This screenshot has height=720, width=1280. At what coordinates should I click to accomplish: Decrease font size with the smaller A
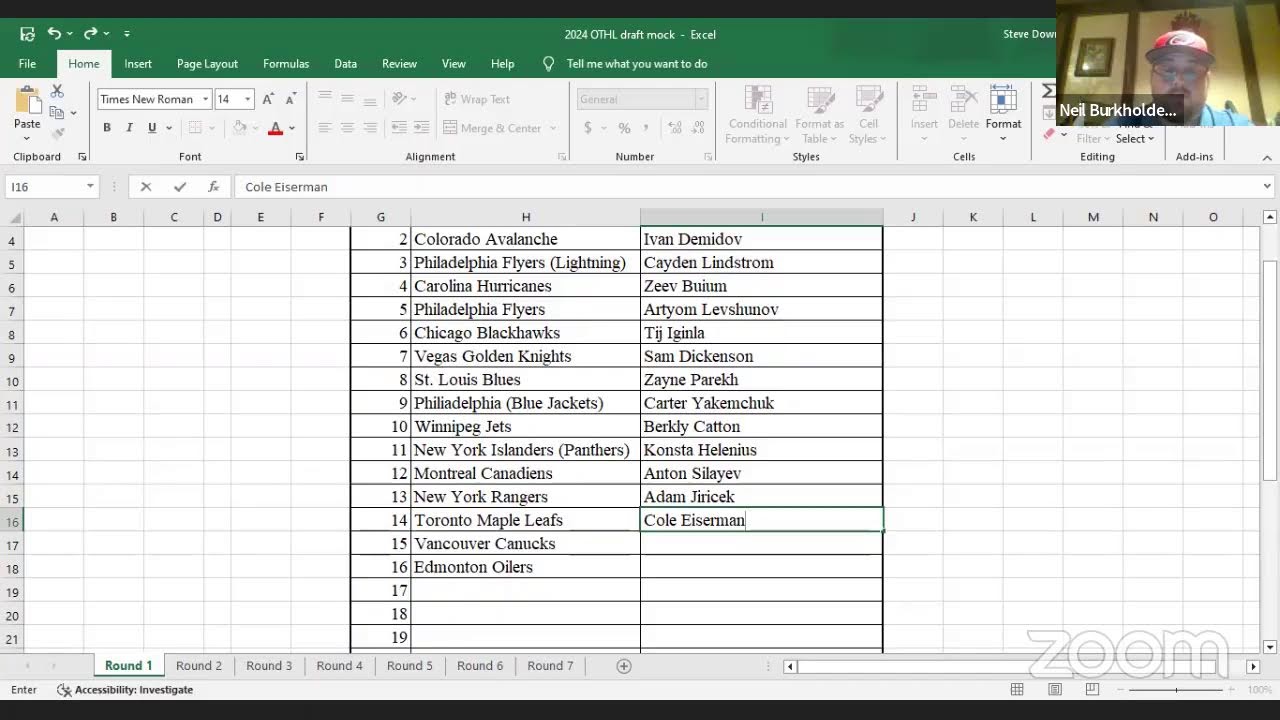[290, 99]
